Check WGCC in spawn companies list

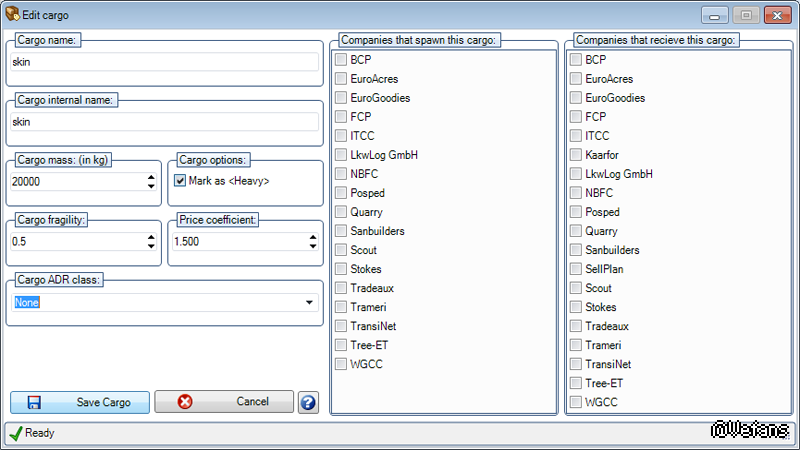pos(341,364)
